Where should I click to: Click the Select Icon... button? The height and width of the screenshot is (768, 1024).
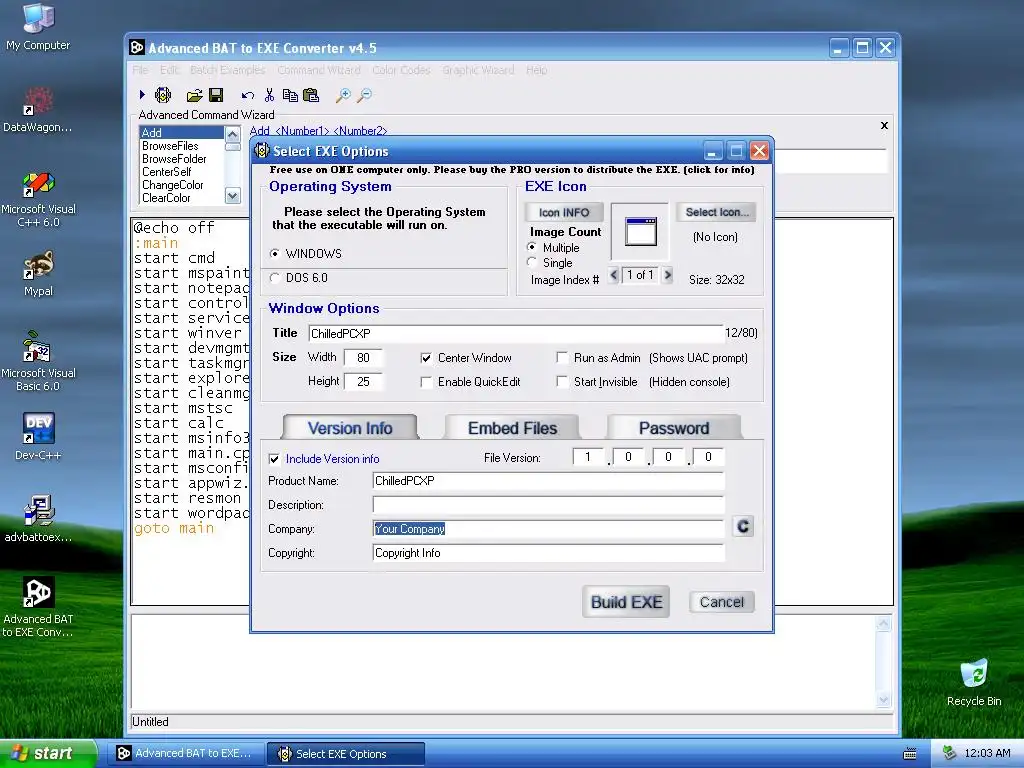[716, 212]
